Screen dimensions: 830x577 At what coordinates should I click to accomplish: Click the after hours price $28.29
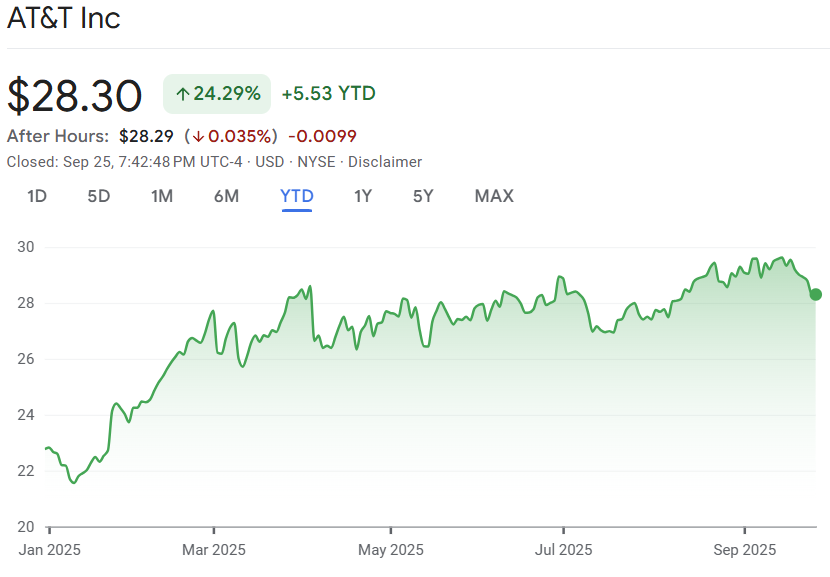pos(146,136)
